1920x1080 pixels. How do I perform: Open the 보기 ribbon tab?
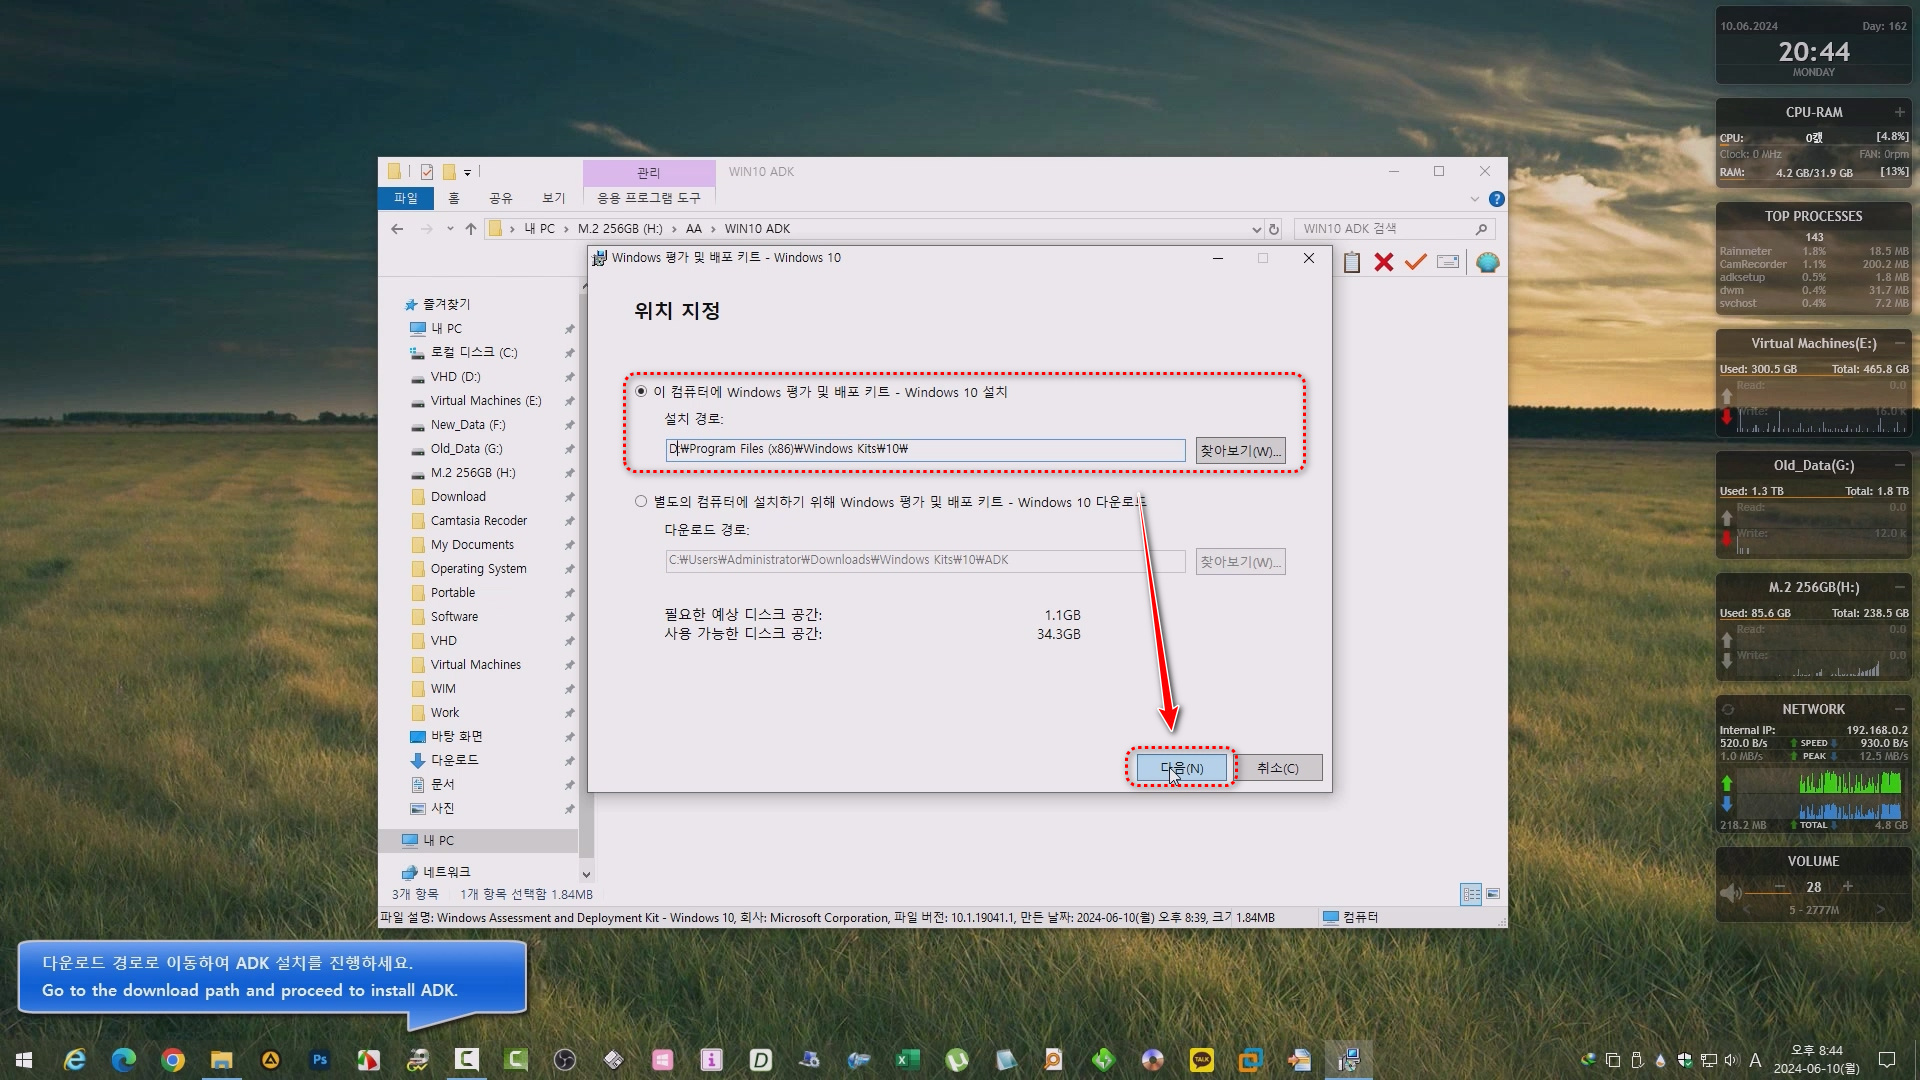[553, 198]
